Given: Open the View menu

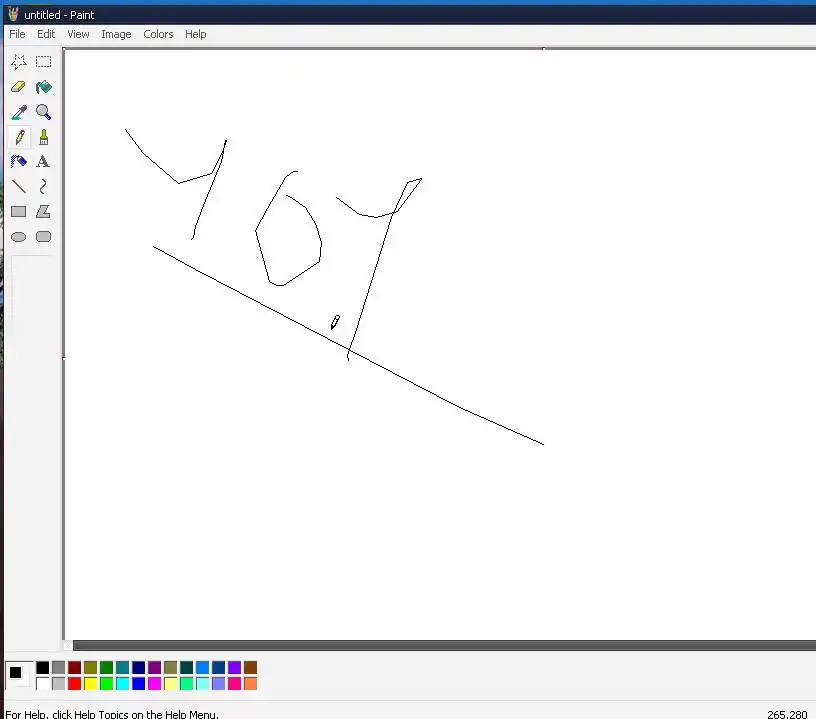Looking at the screenshot, I should (x=78, y=34).
